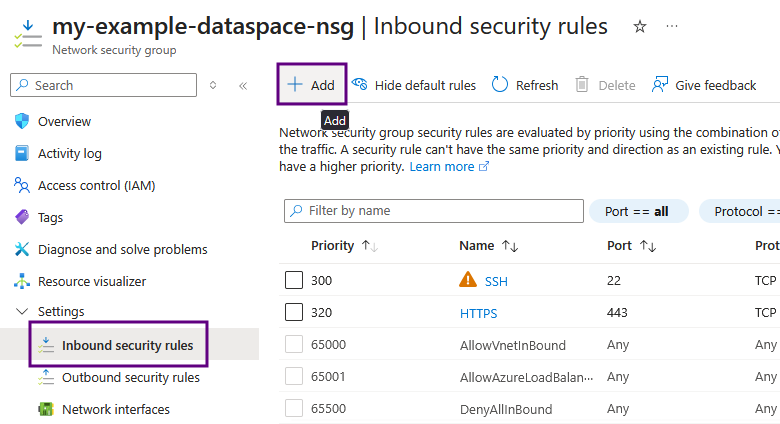Open the ellipsis more options menu
780x424 pixels.
[x=672, y=26]
